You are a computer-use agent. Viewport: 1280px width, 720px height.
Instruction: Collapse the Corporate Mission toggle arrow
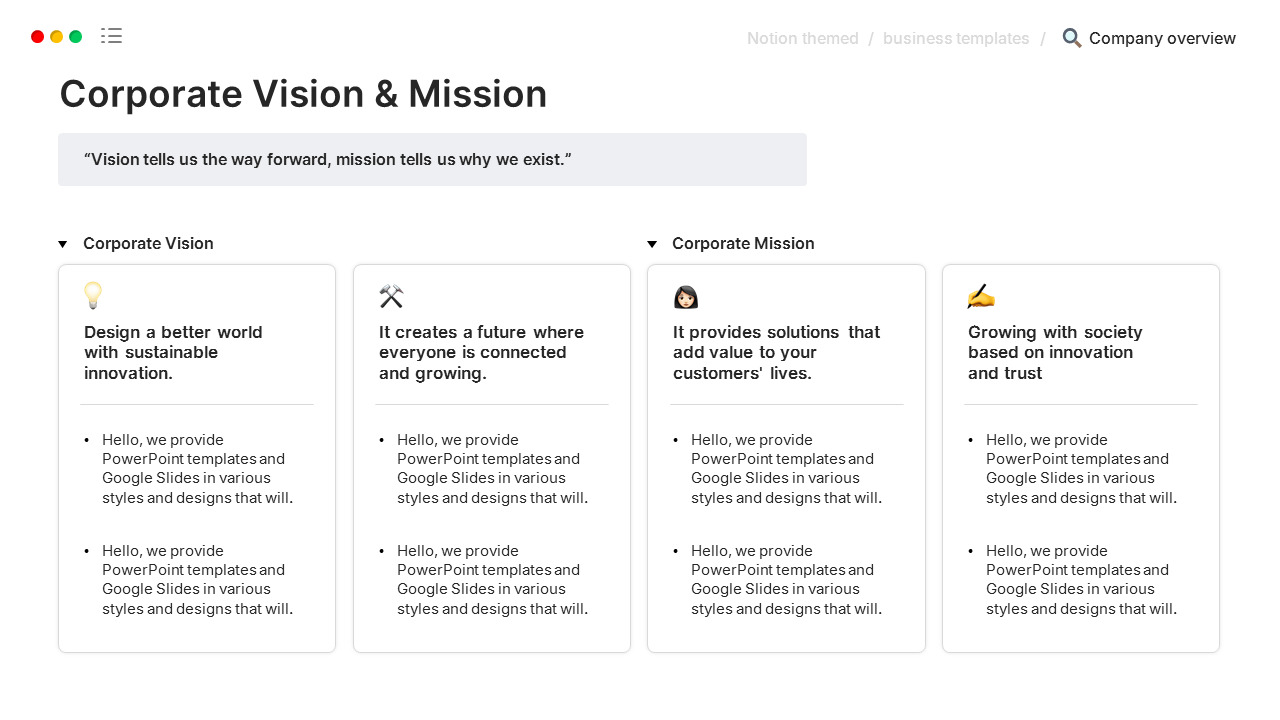652,244
